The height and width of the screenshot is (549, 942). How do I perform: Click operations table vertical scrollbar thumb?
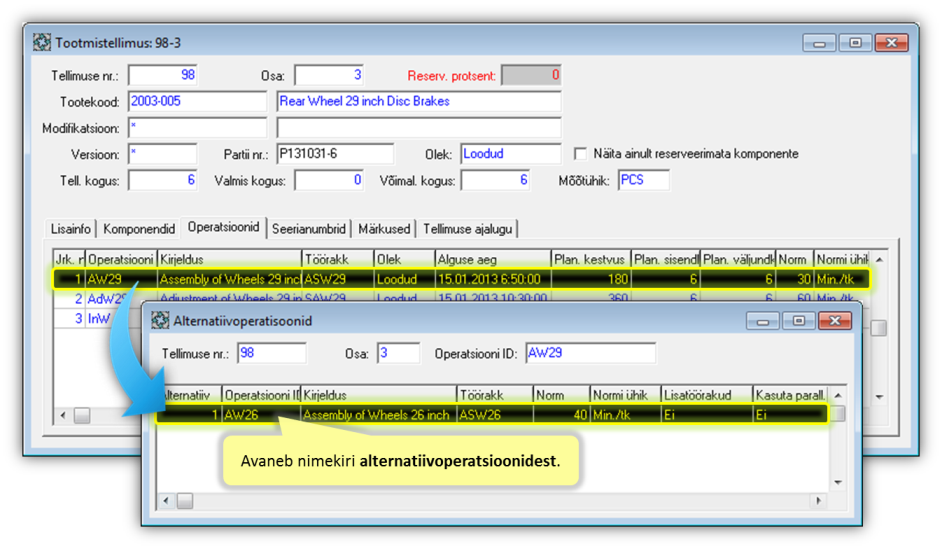879,328
